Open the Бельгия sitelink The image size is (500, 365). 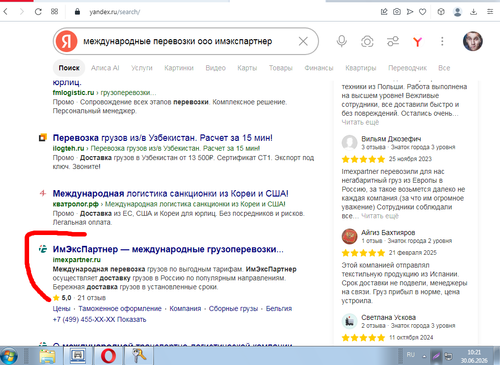(279, 309)
